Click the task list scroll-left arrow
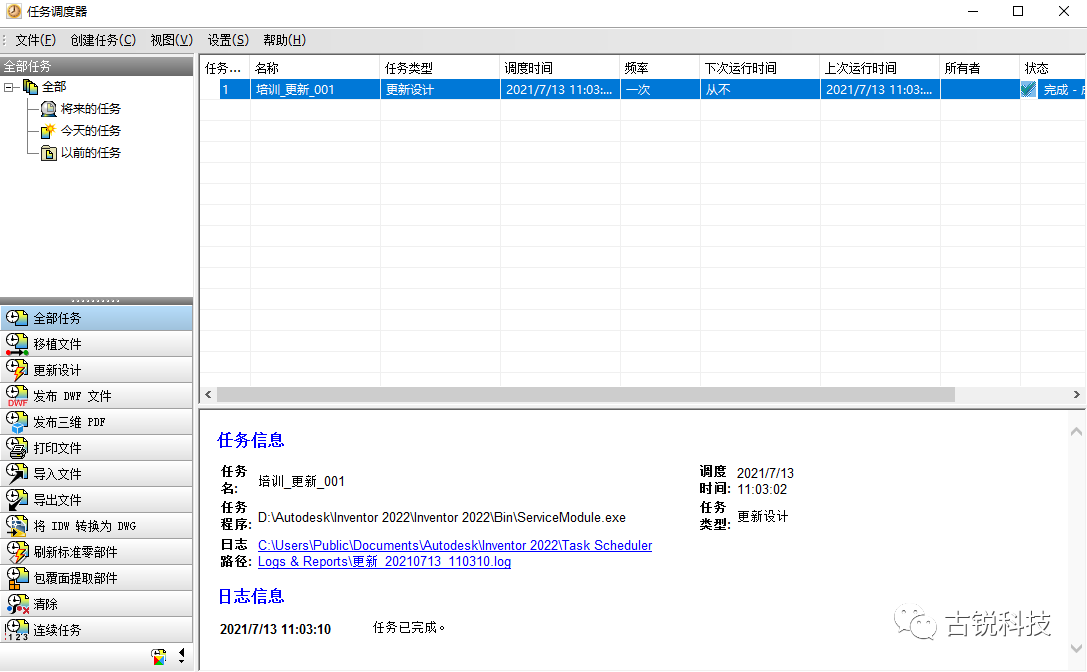Screen dimensions: 1087x672 [x=208, y=395]
